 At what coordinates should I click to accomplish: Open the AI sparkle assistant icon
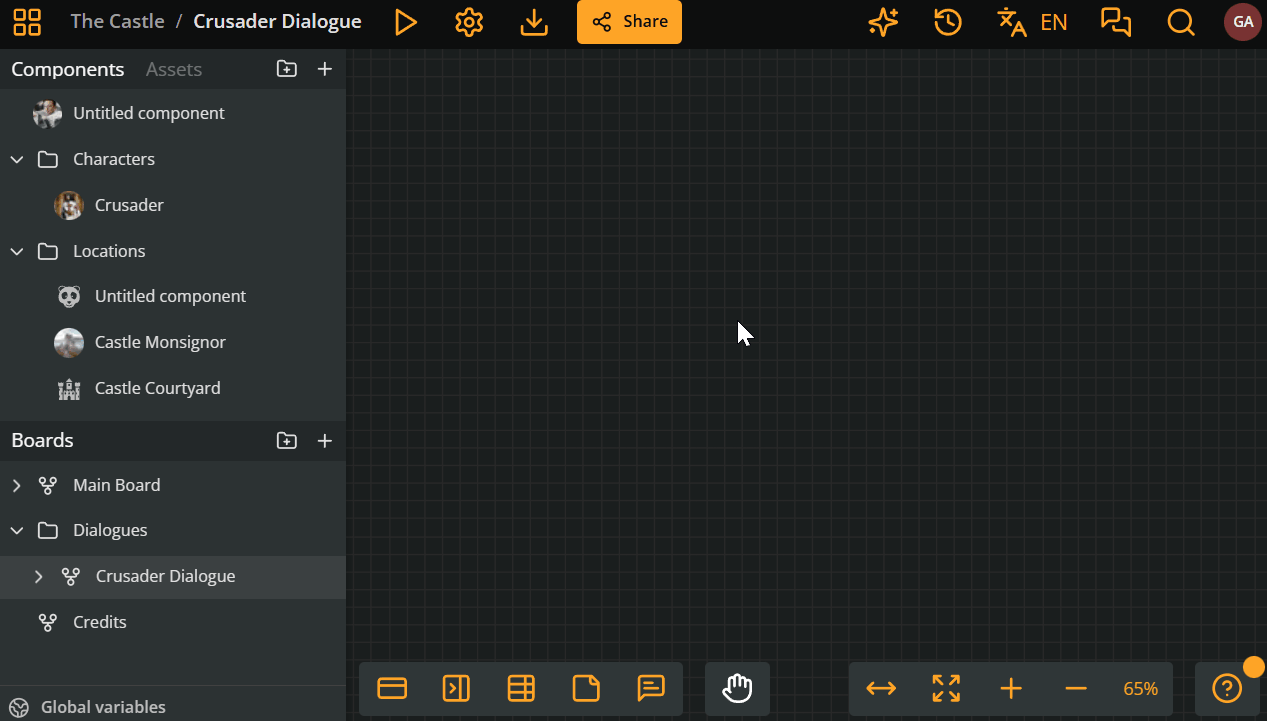[883, 22]
